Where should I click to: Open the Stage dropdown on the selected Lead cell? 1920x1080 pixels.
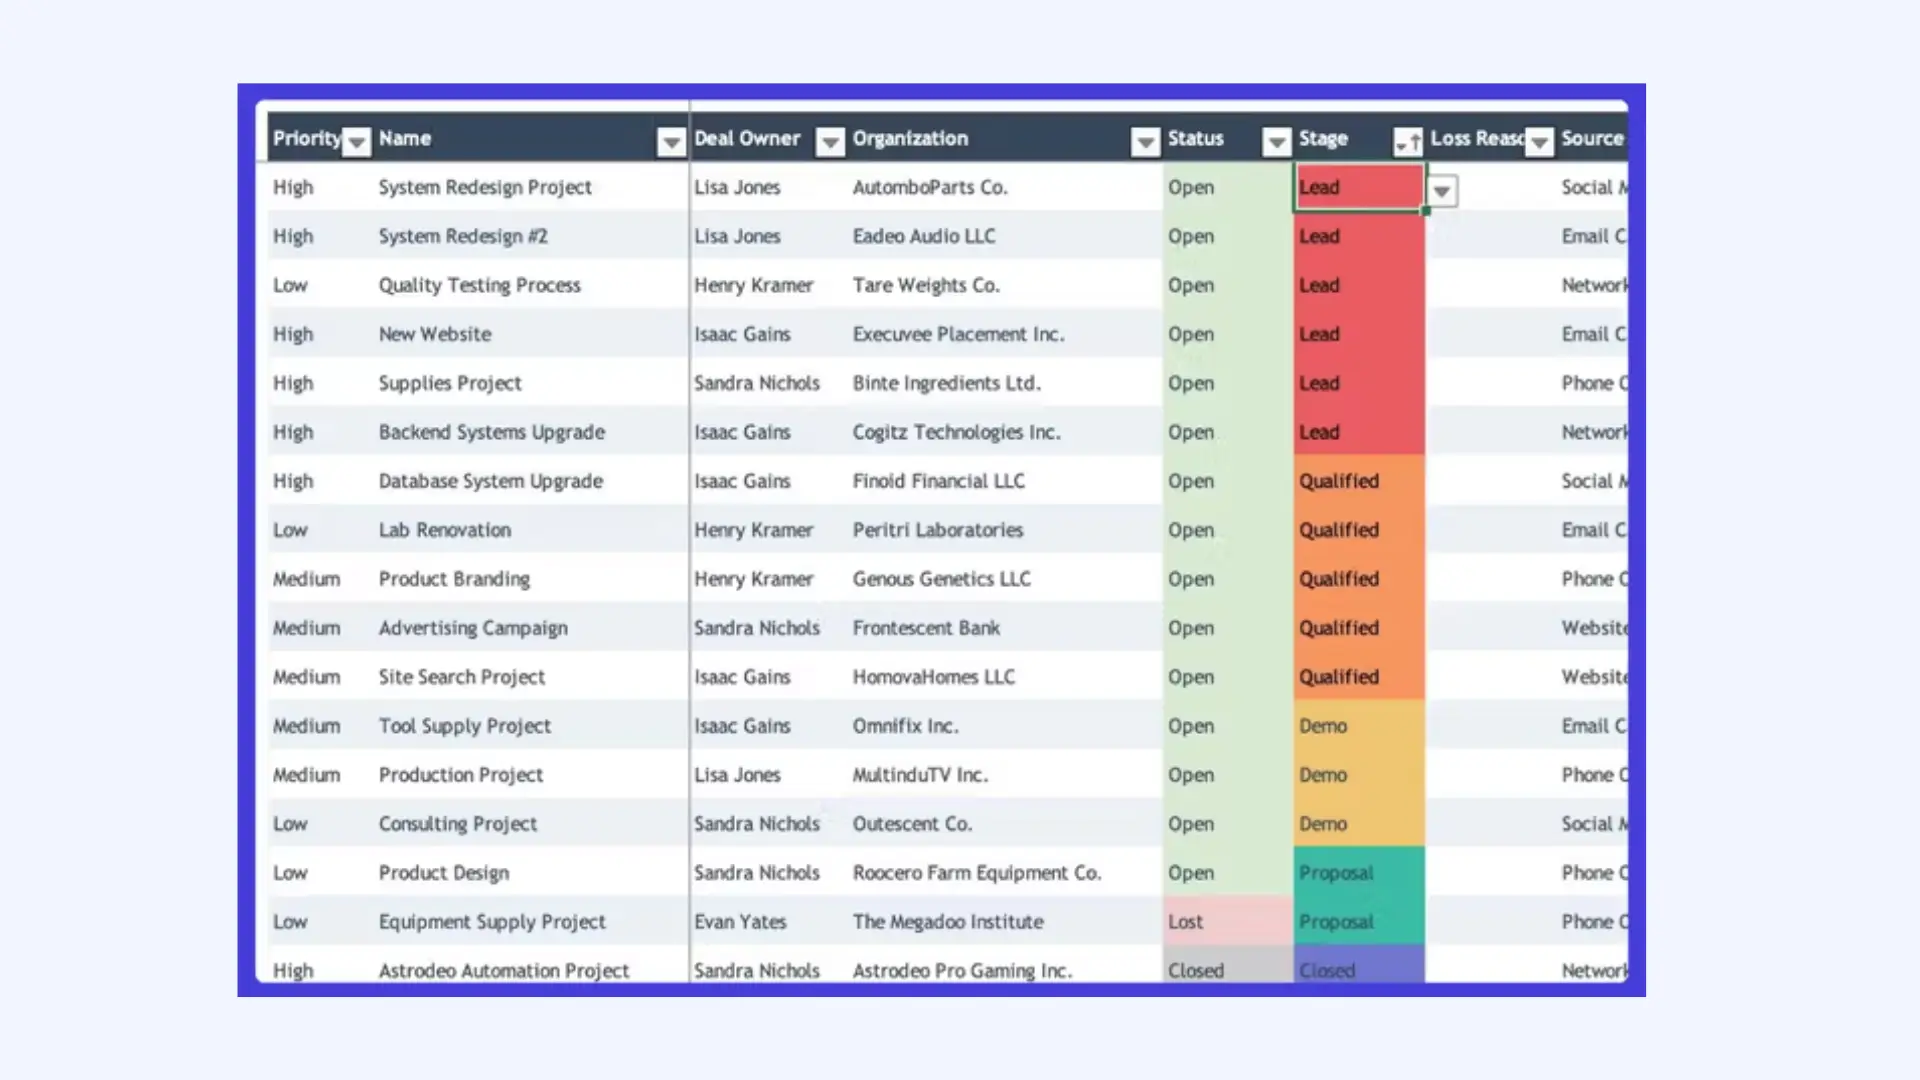point(1441,190)
